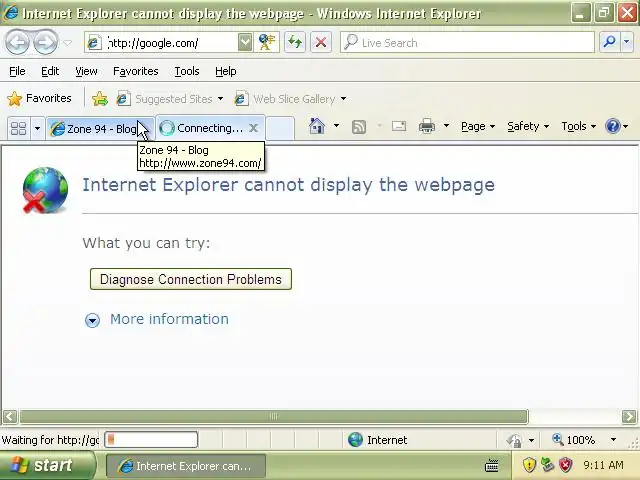
Task: Click the Protected Mode lock icon in status bar
Action: 514,440
